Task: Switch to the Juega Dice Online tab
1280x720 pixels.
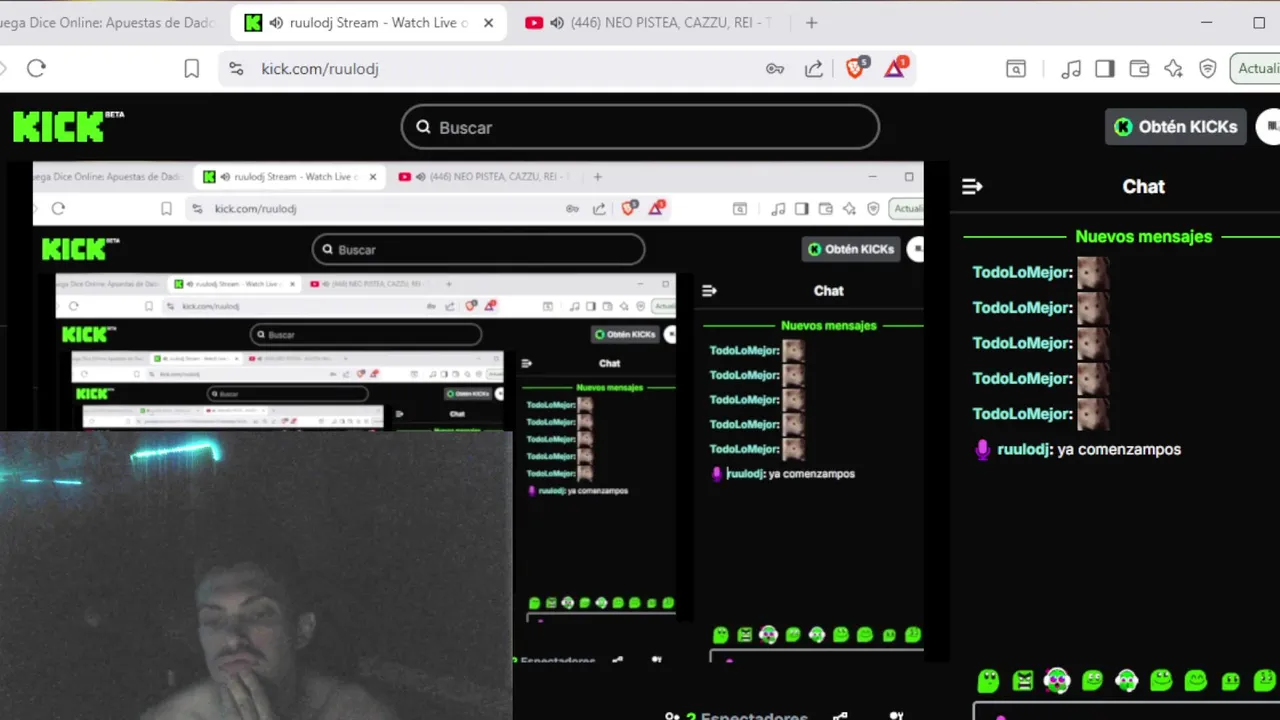Action: (x=108, y=22)
